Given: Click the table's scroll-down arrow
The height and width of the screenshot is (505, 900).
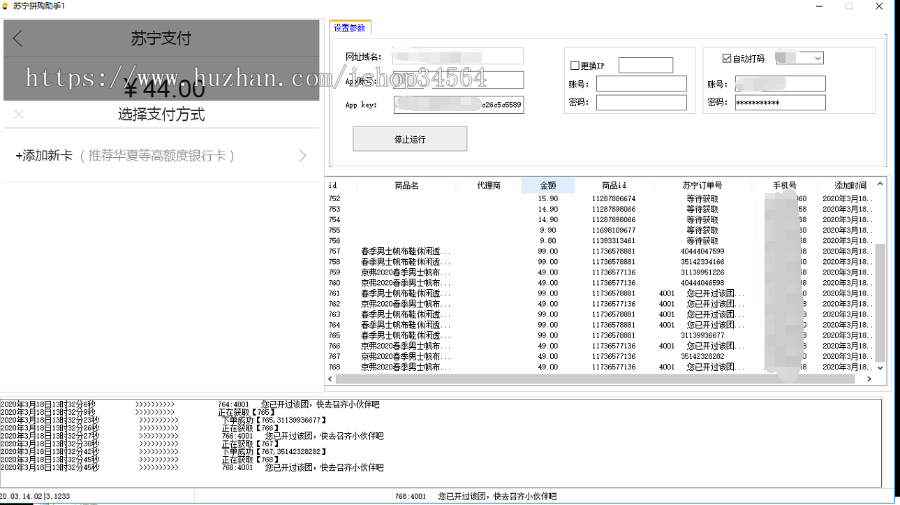Looking at the screenshot, I should [880, 368].
